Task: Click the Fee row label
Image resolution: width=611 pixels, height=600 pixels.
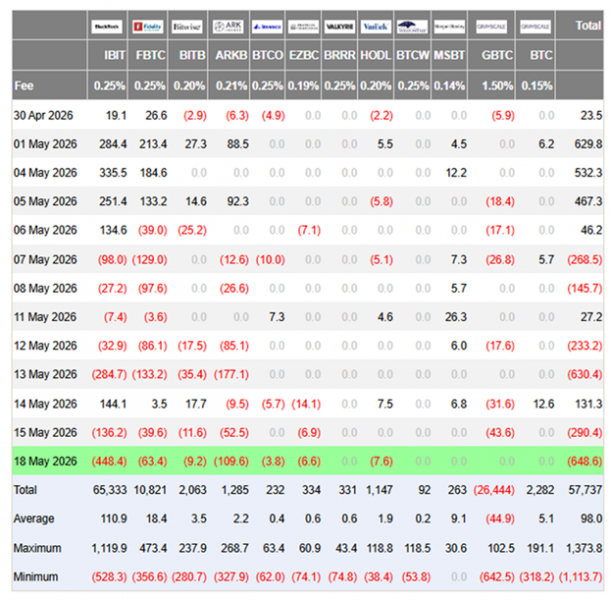Action: [x=24, y=86]
